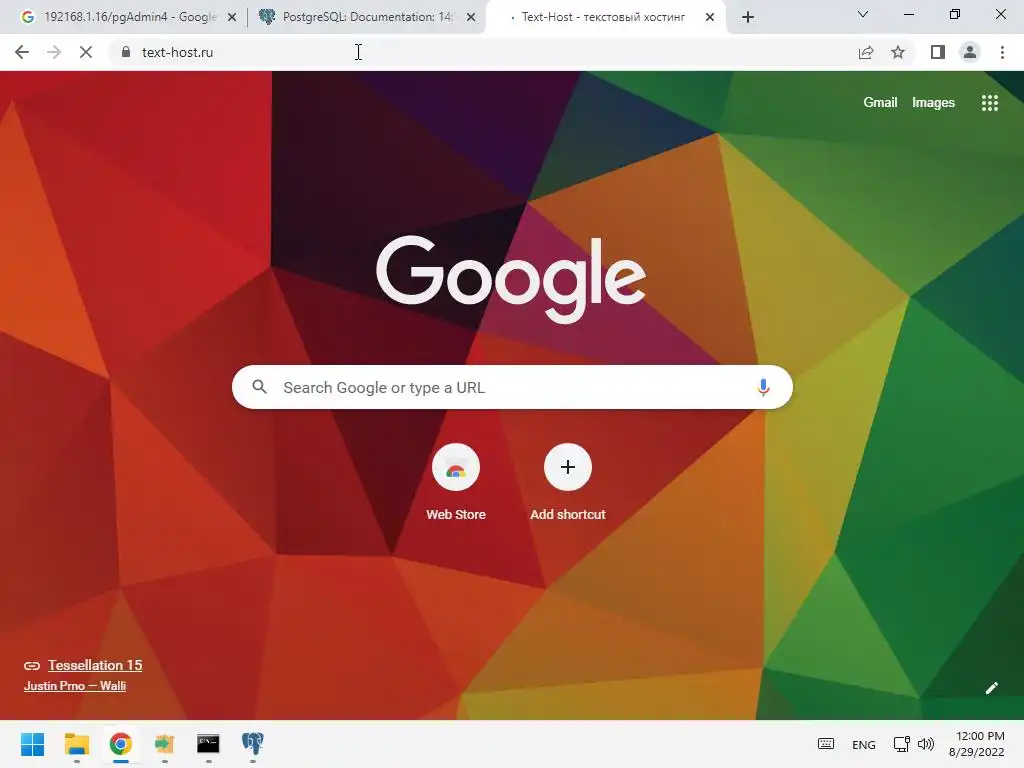Open the Justin Prno — Walli link
Screen dimensions: 1024x768
pyautogui.click(x=75, y=686)
